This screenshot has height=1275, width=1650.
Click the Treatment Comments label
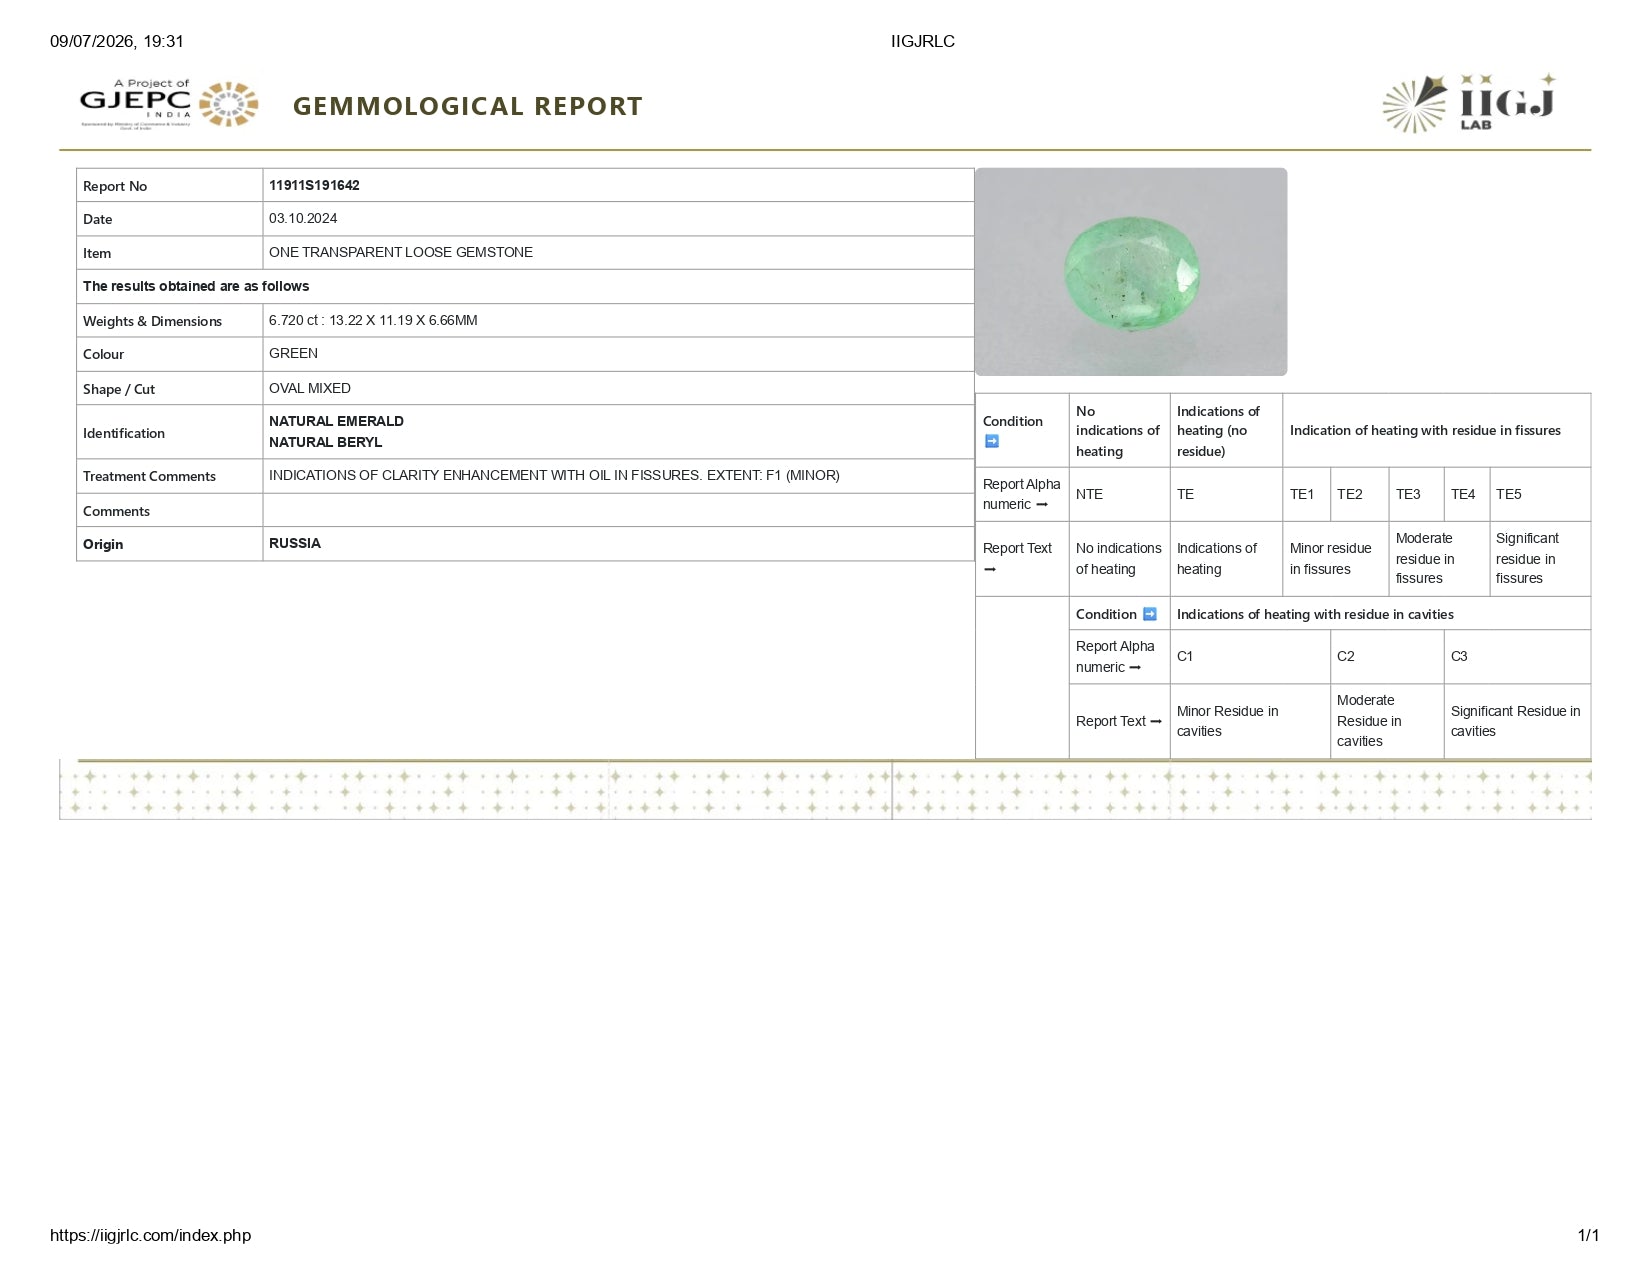point(149,476)
